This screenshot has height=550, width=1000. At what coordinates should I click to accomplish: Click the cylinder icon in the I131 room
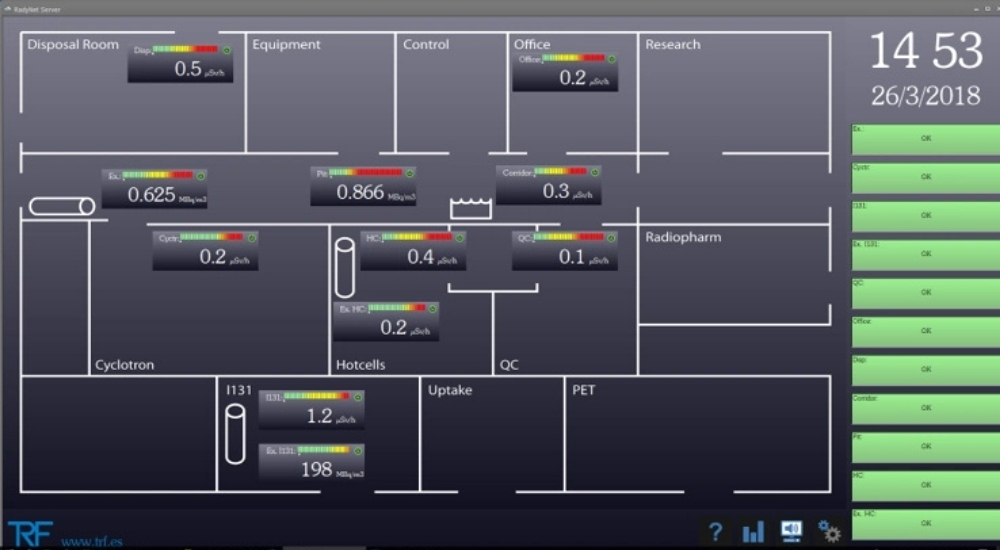pos(235,433)
